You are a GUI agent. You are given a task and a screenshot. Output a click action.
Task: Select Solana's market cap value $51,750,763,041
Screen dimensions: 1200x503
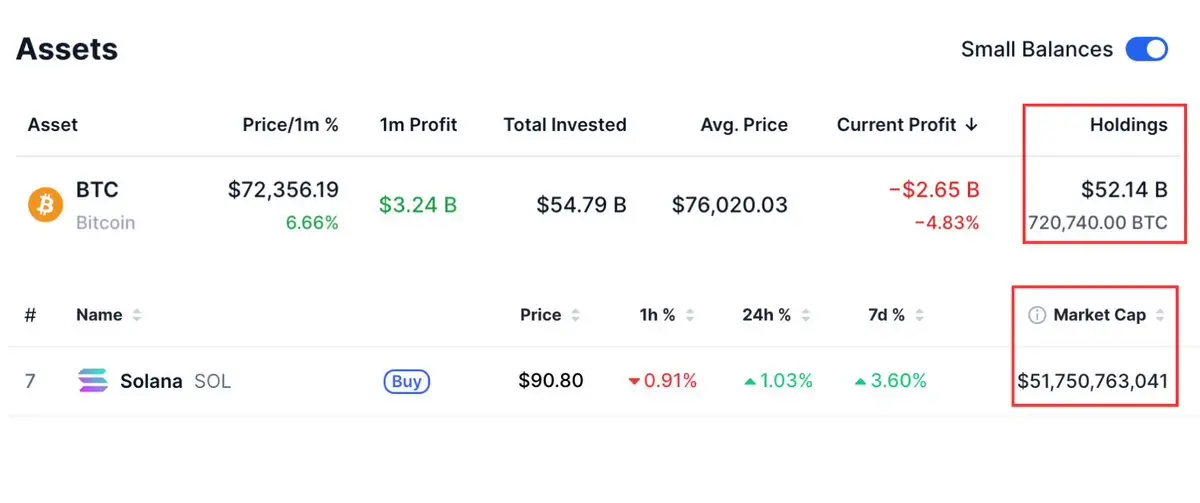[x=1092, y=381]
